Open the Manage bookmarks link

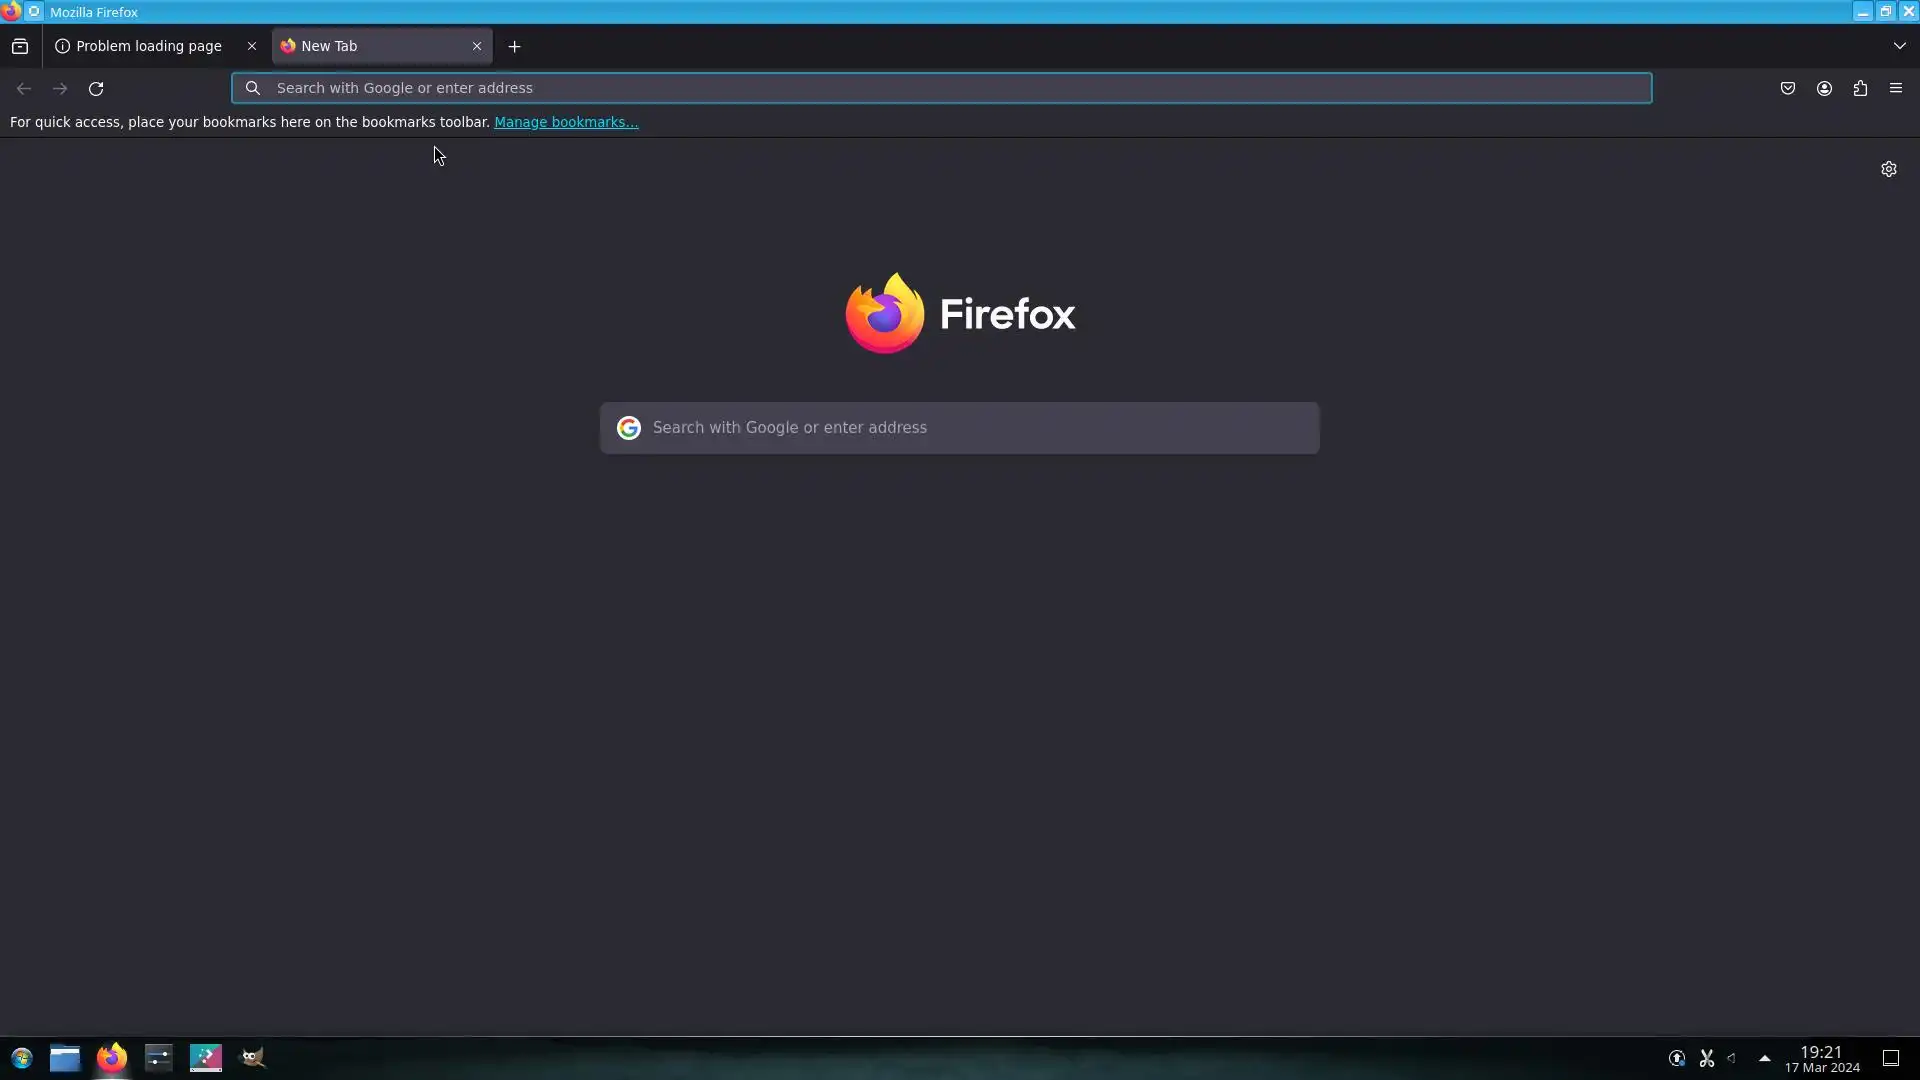(566, 122)
